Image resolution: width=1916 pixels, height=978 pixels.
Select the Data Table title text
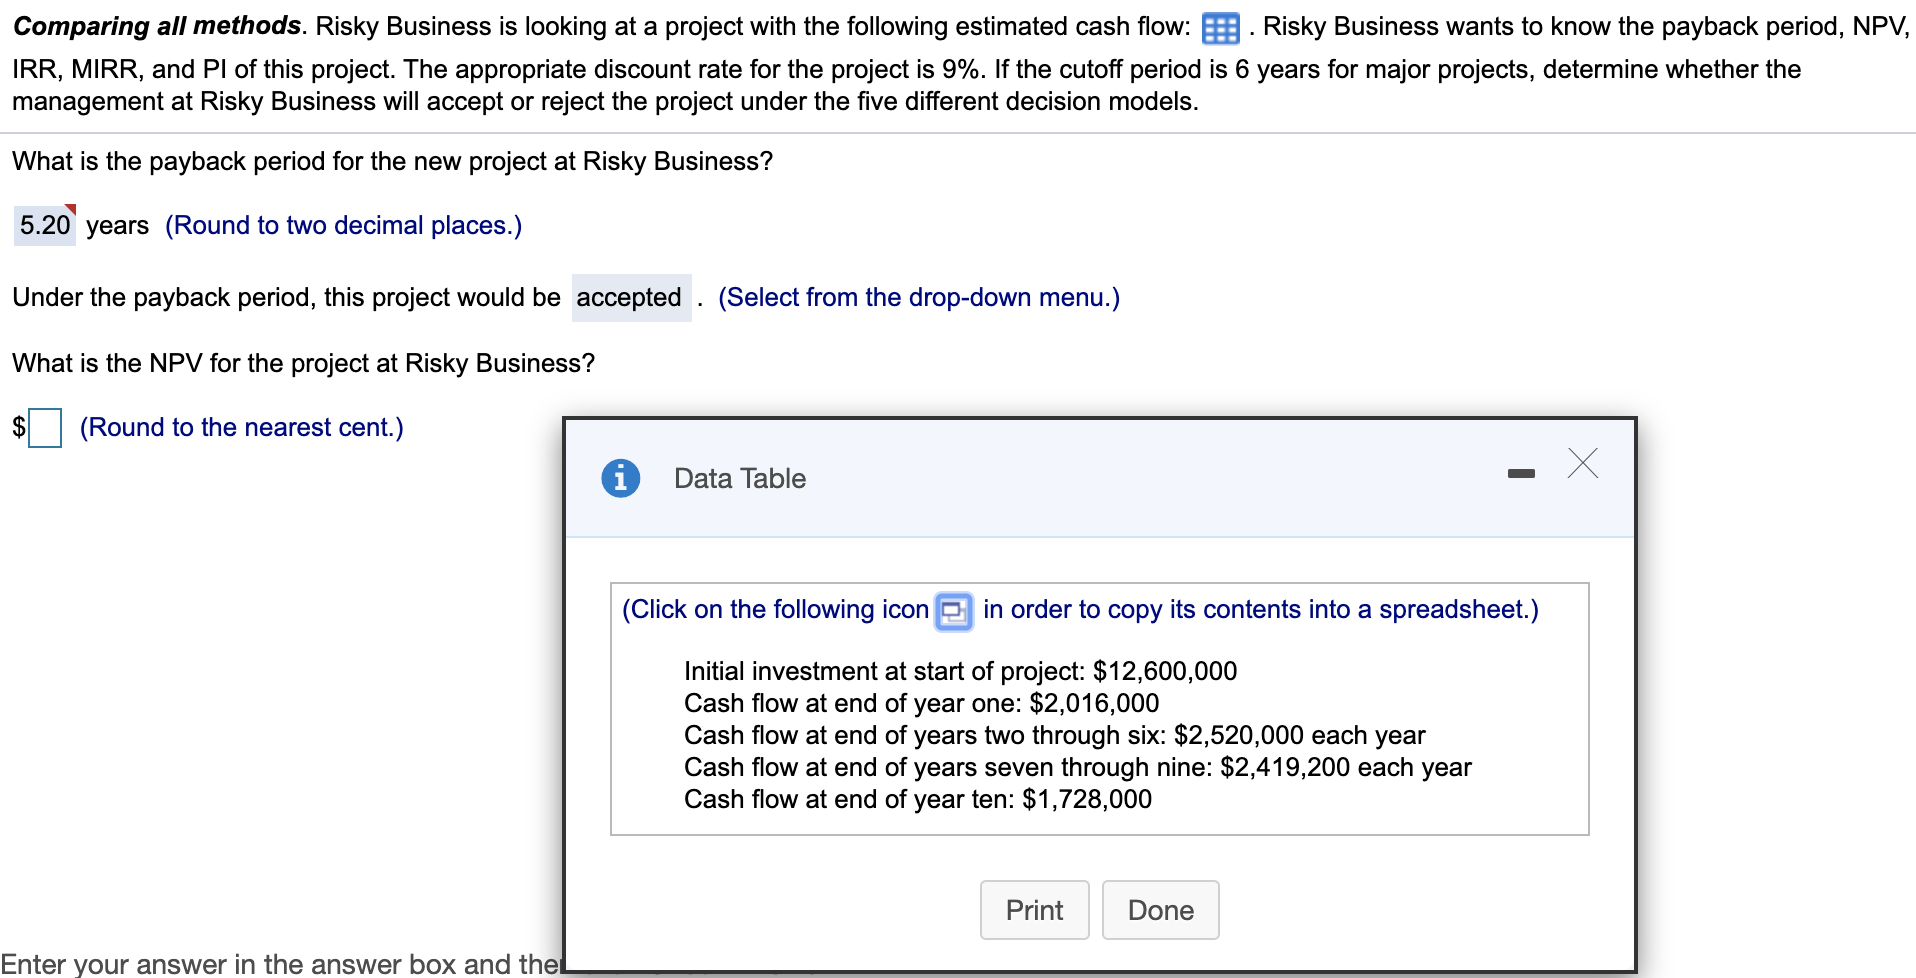click(x=739, y=478)
